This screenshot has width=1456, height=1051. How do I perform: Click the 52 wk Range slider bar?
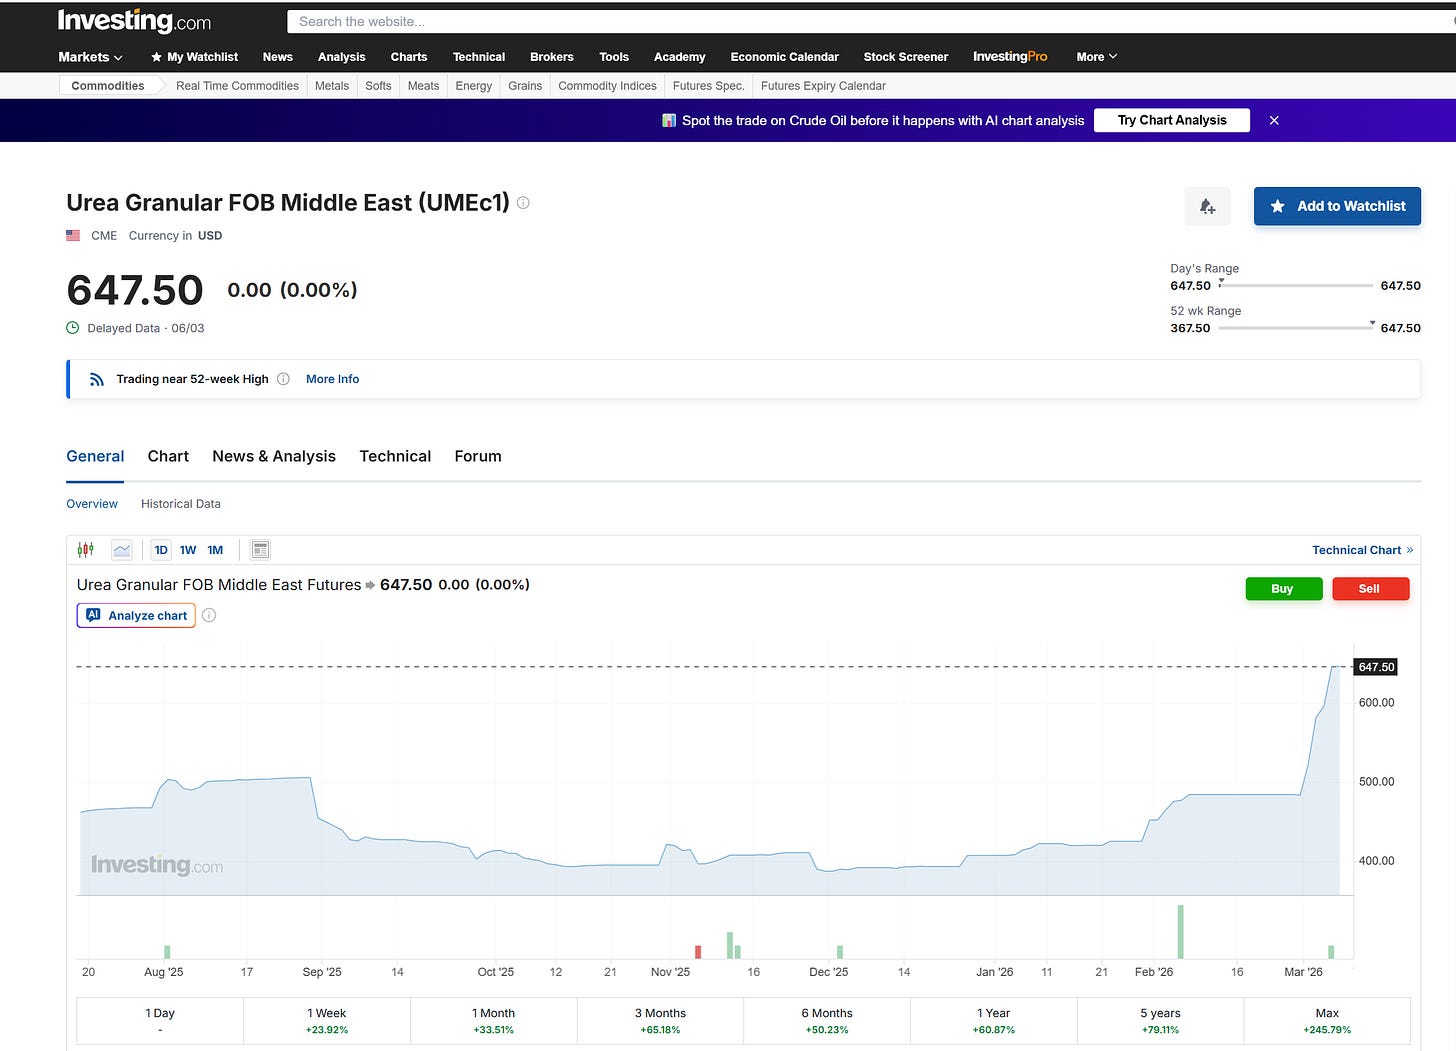tap(1296, 328)
